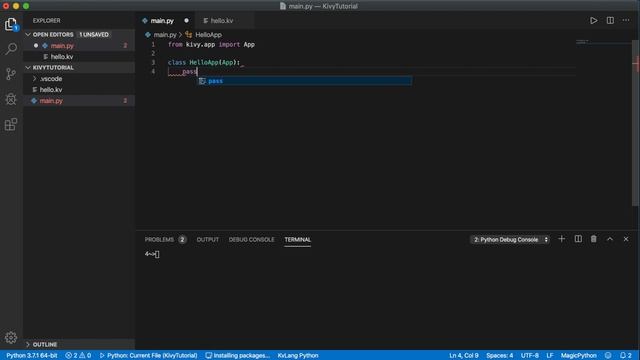Click Python: Current File debug configuration
This screenshot has width=640, height=360.
point(149,356)
